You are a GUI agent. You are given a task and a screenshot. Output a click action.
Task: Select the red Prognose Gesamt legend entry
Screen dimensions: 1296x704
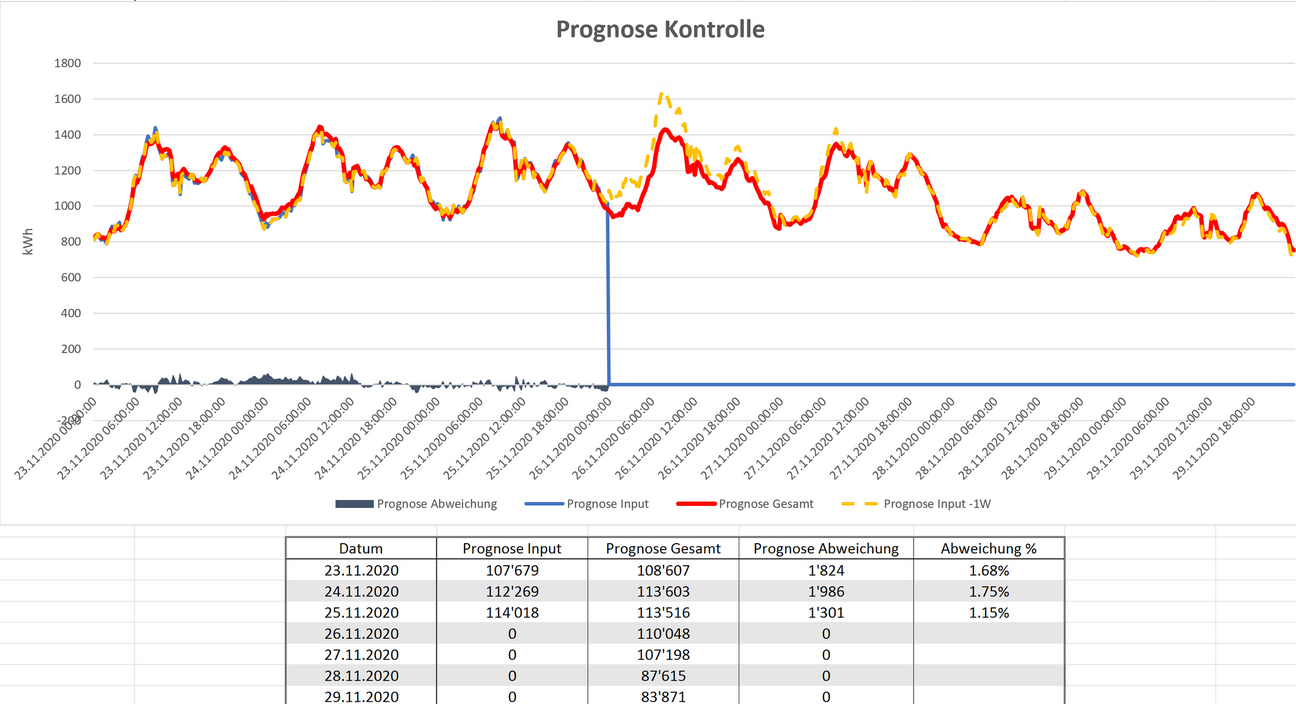coord(745,504)
